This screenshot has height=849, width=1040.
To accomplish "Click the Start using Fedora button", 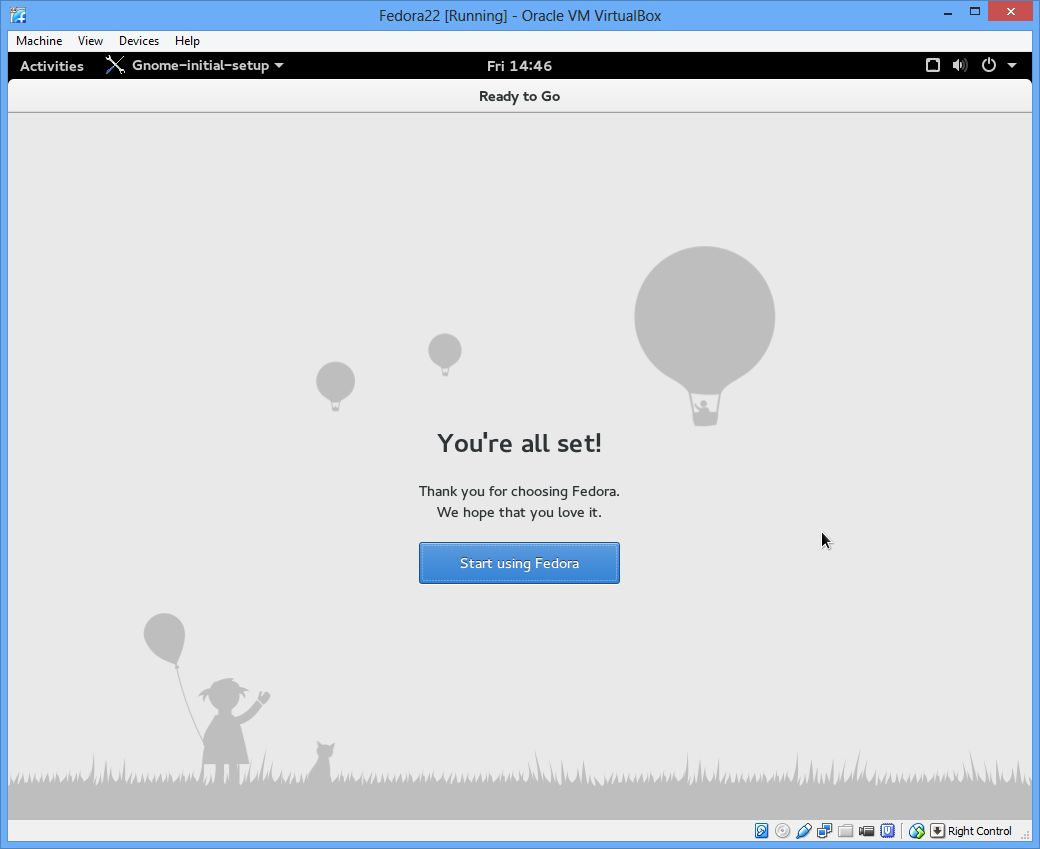I will (519, 563).
